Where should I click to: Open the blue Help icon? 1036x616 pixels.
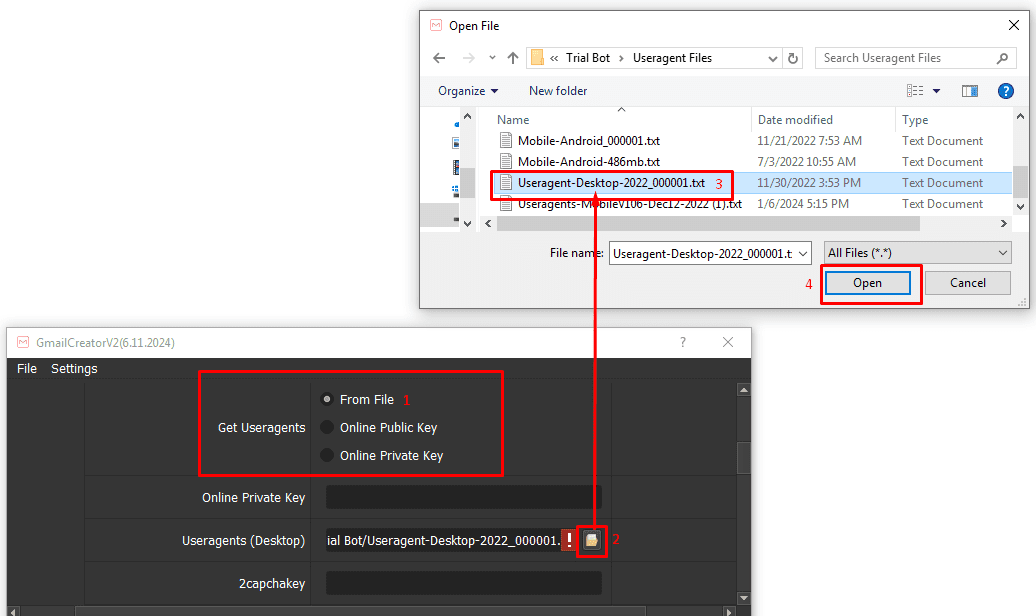click(x=1006, y=91)
